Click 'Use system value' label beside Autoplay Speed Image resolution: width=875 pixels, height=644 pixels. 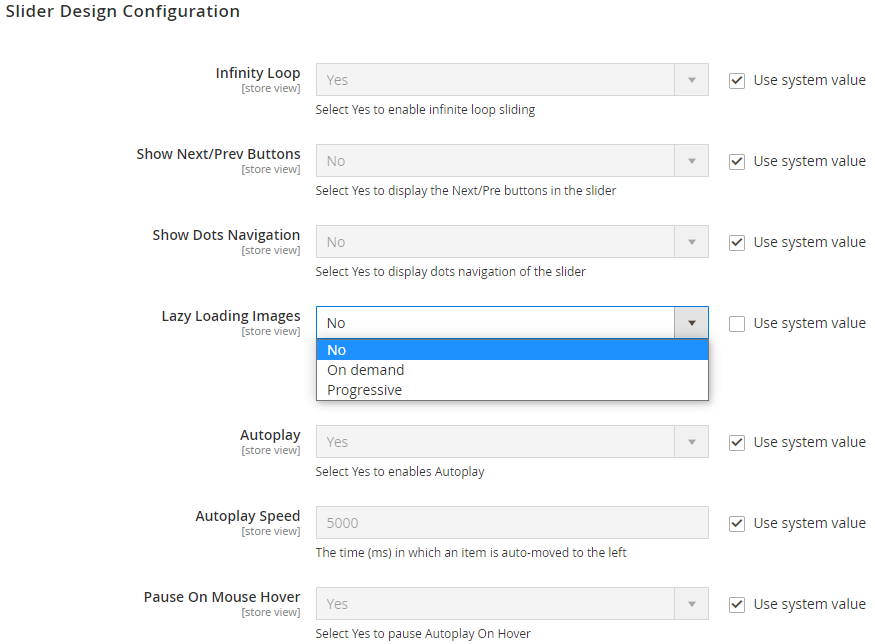[809, 523]
